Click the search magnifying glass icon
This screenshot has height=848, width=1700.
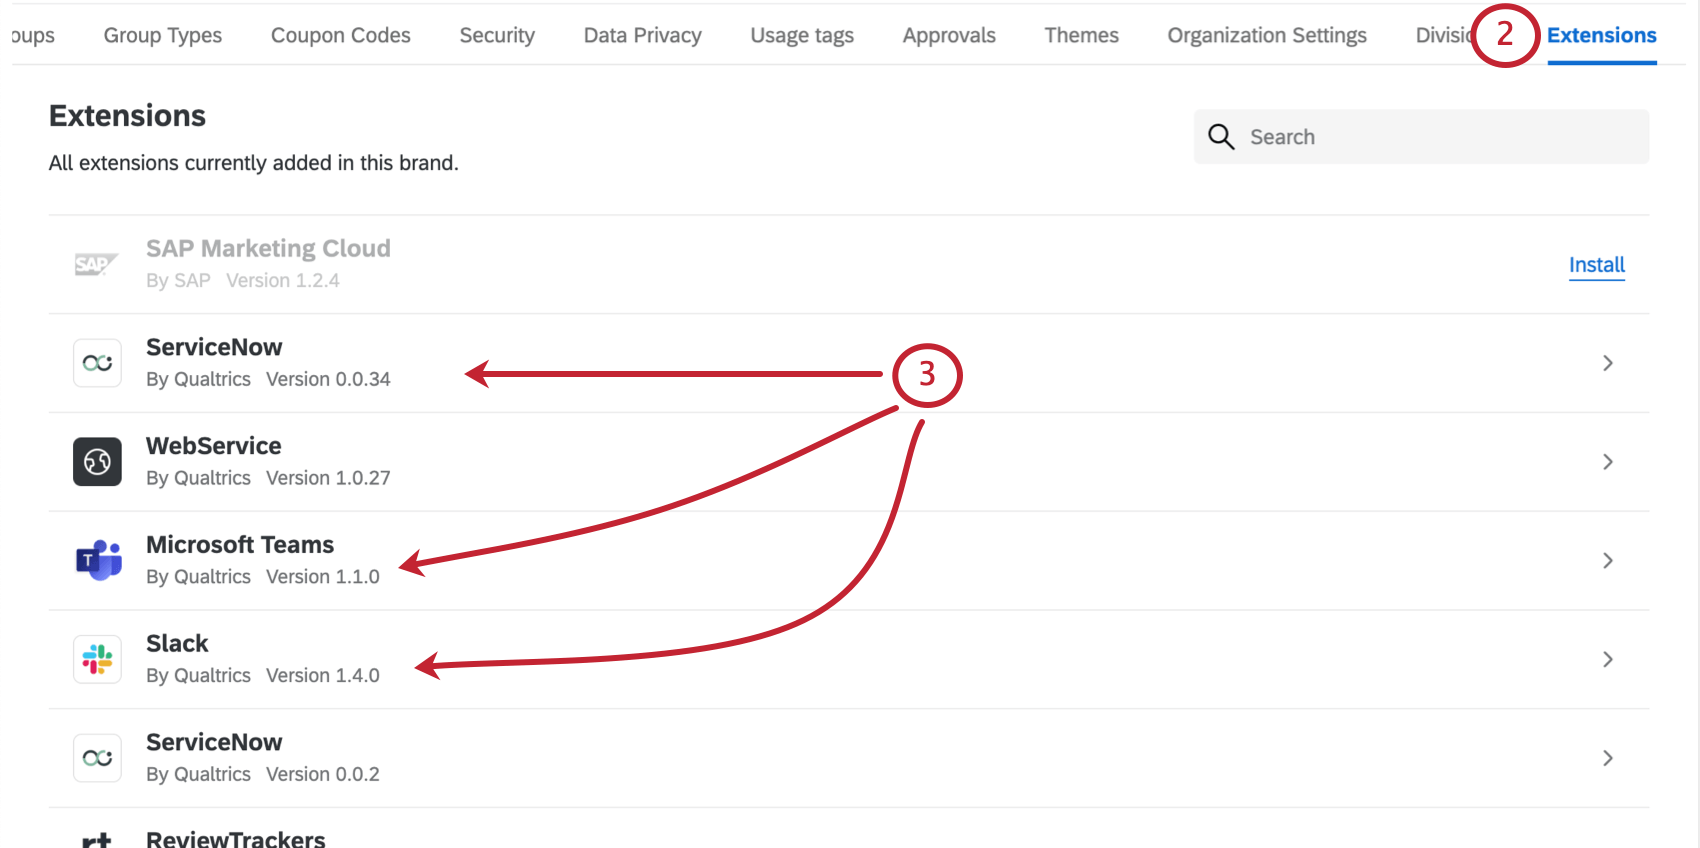click(x=1221, y=137)
